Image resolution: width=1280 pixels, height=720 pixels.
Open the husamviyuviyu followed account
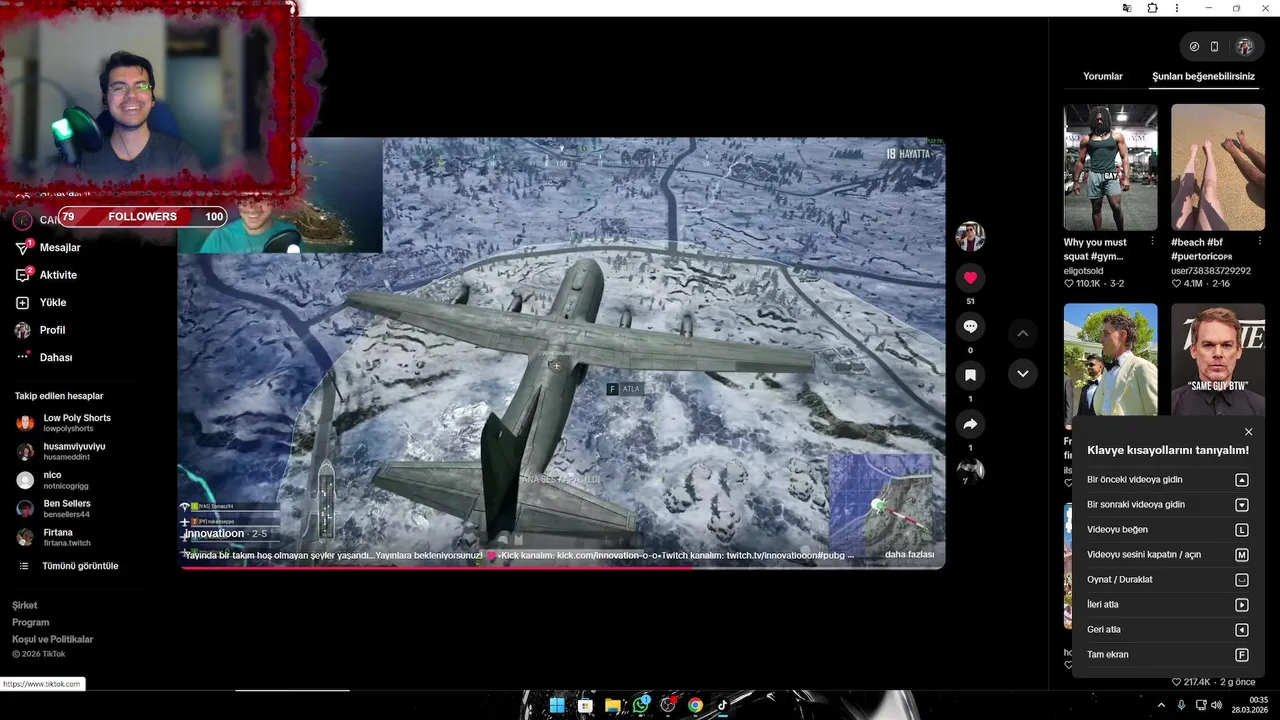[74, 451]
